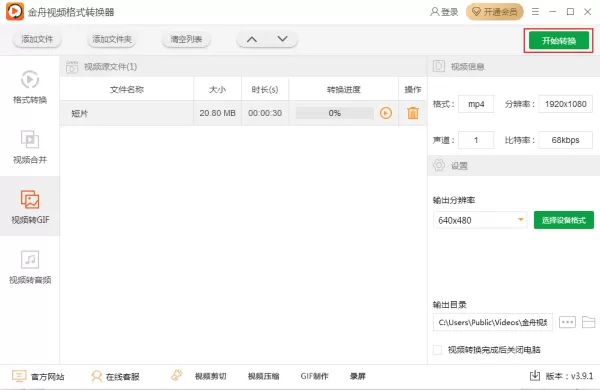Click 选择设备格式 button
The image size is (600, 390).
(564, 220)
